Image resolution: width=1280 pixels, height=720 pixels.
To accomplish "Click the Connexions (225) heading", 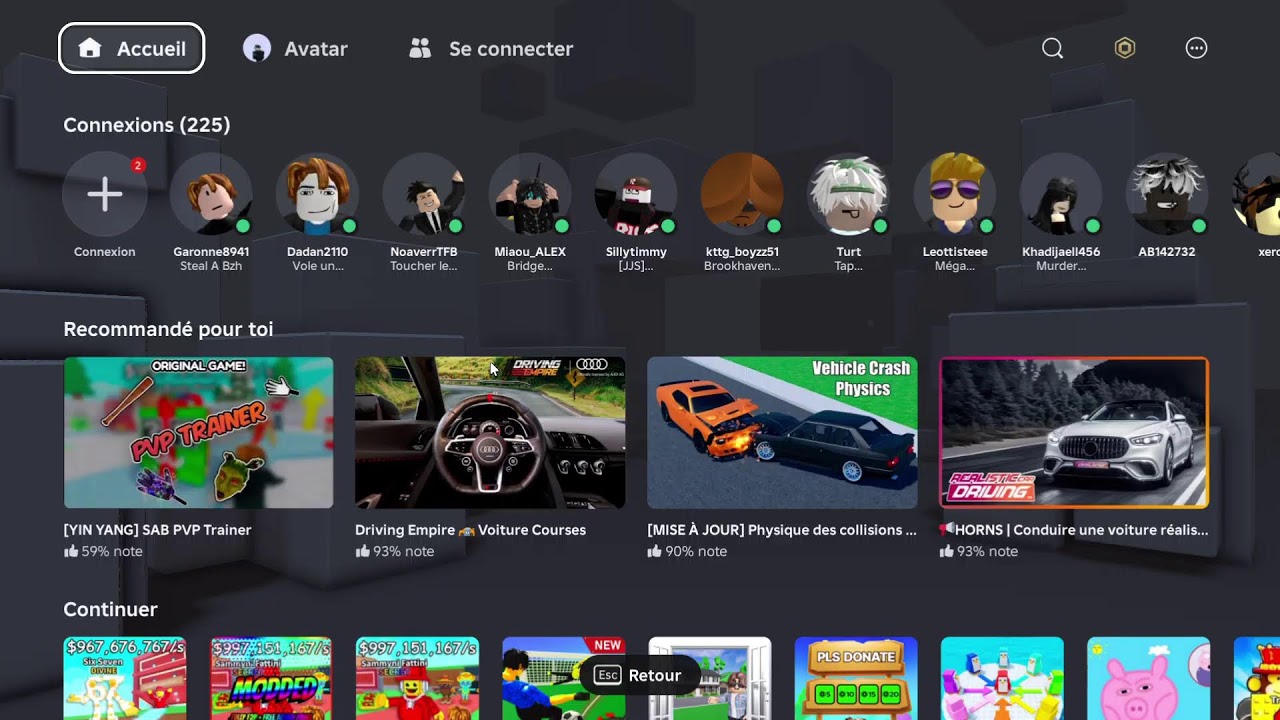I will pyautogui.click(x=147, y=125).
